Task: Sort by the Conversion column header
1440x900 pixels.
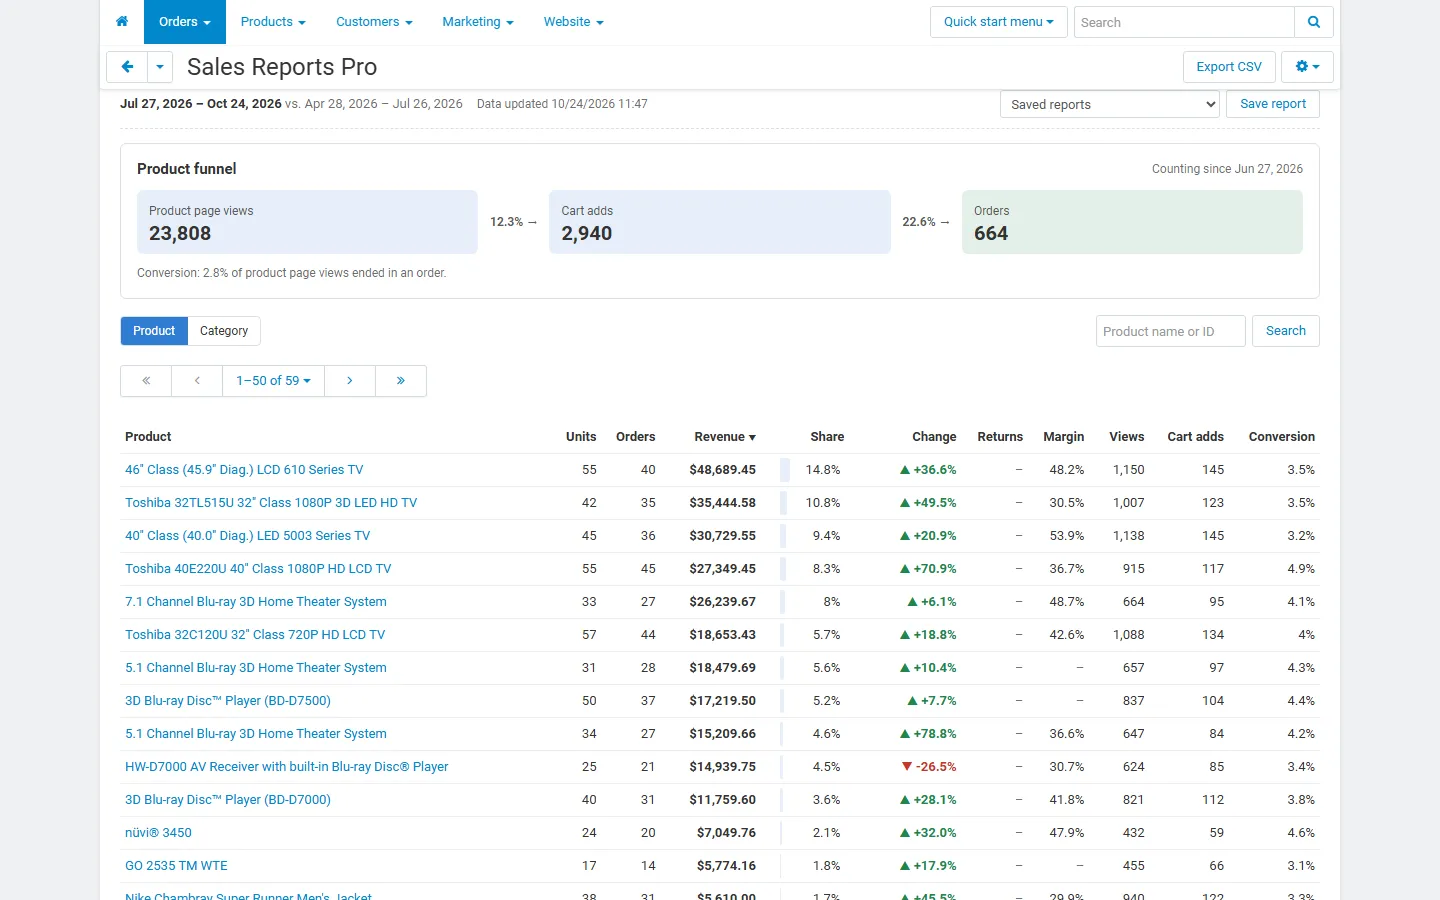Action: click(x=1282, y=437)
